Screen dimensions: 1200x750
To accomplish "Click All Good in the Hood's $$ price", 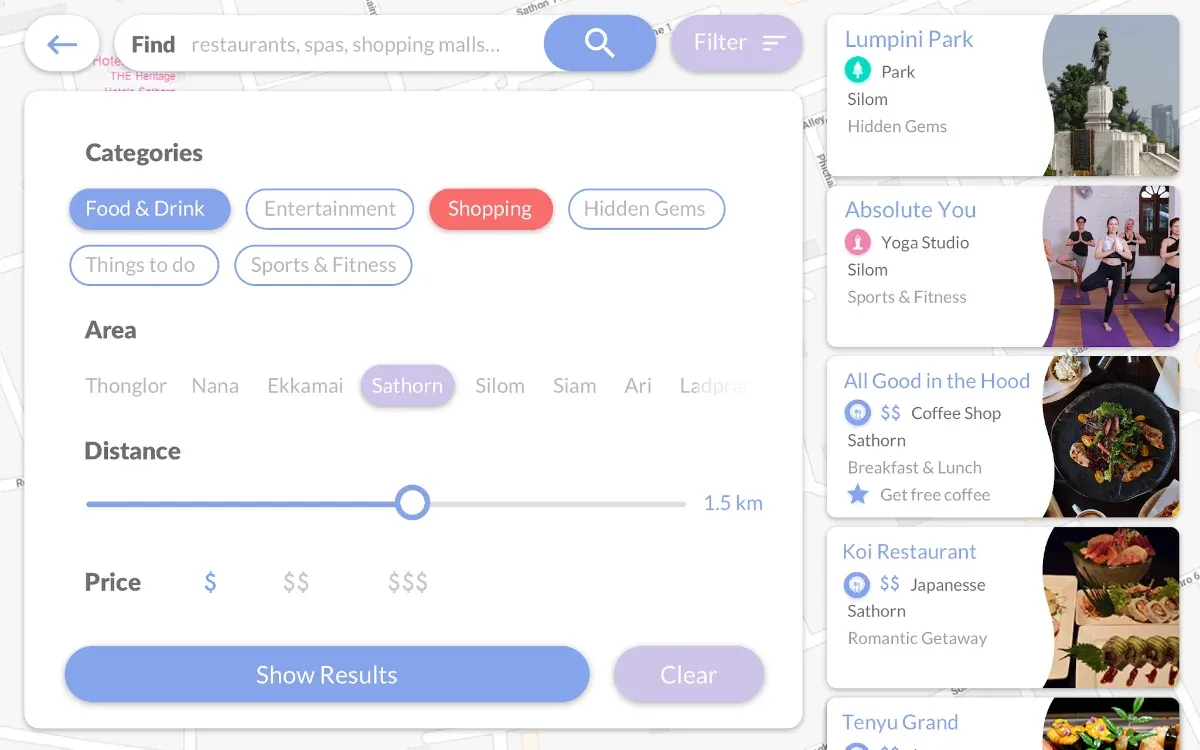I will point(890,413).
